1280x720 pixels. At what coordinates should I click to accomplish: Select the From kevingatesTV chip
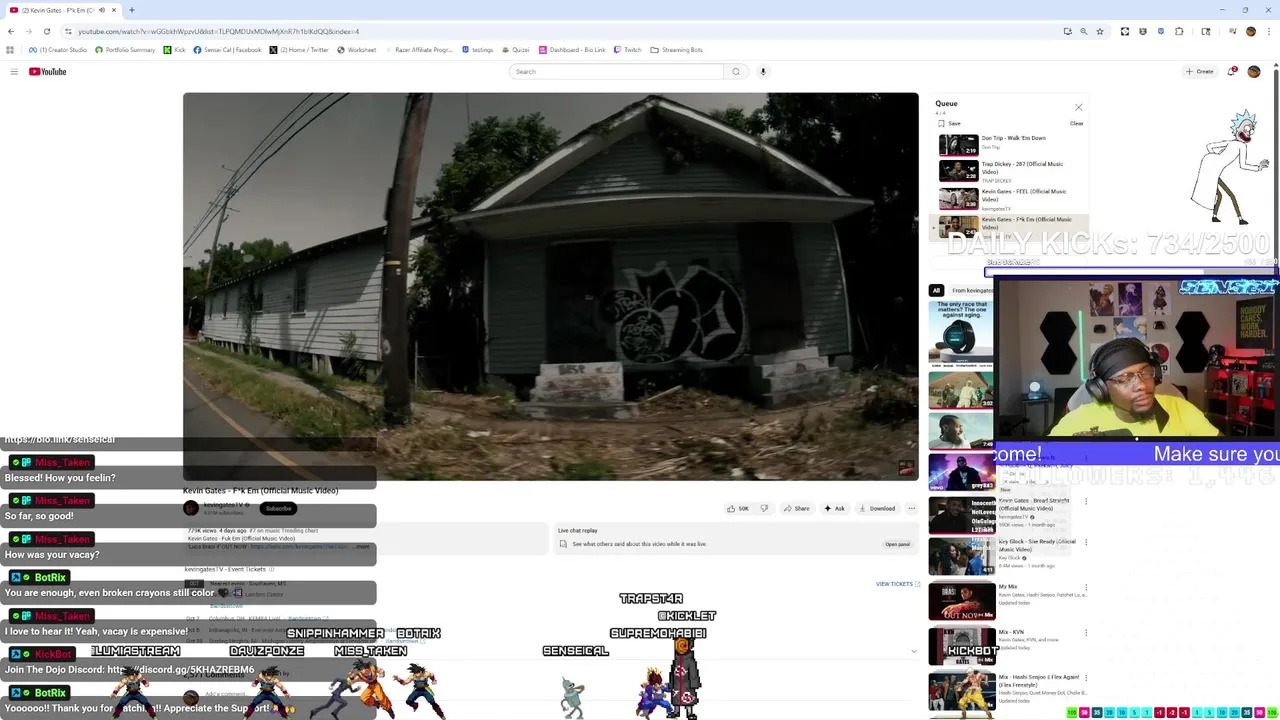(972, 290)
